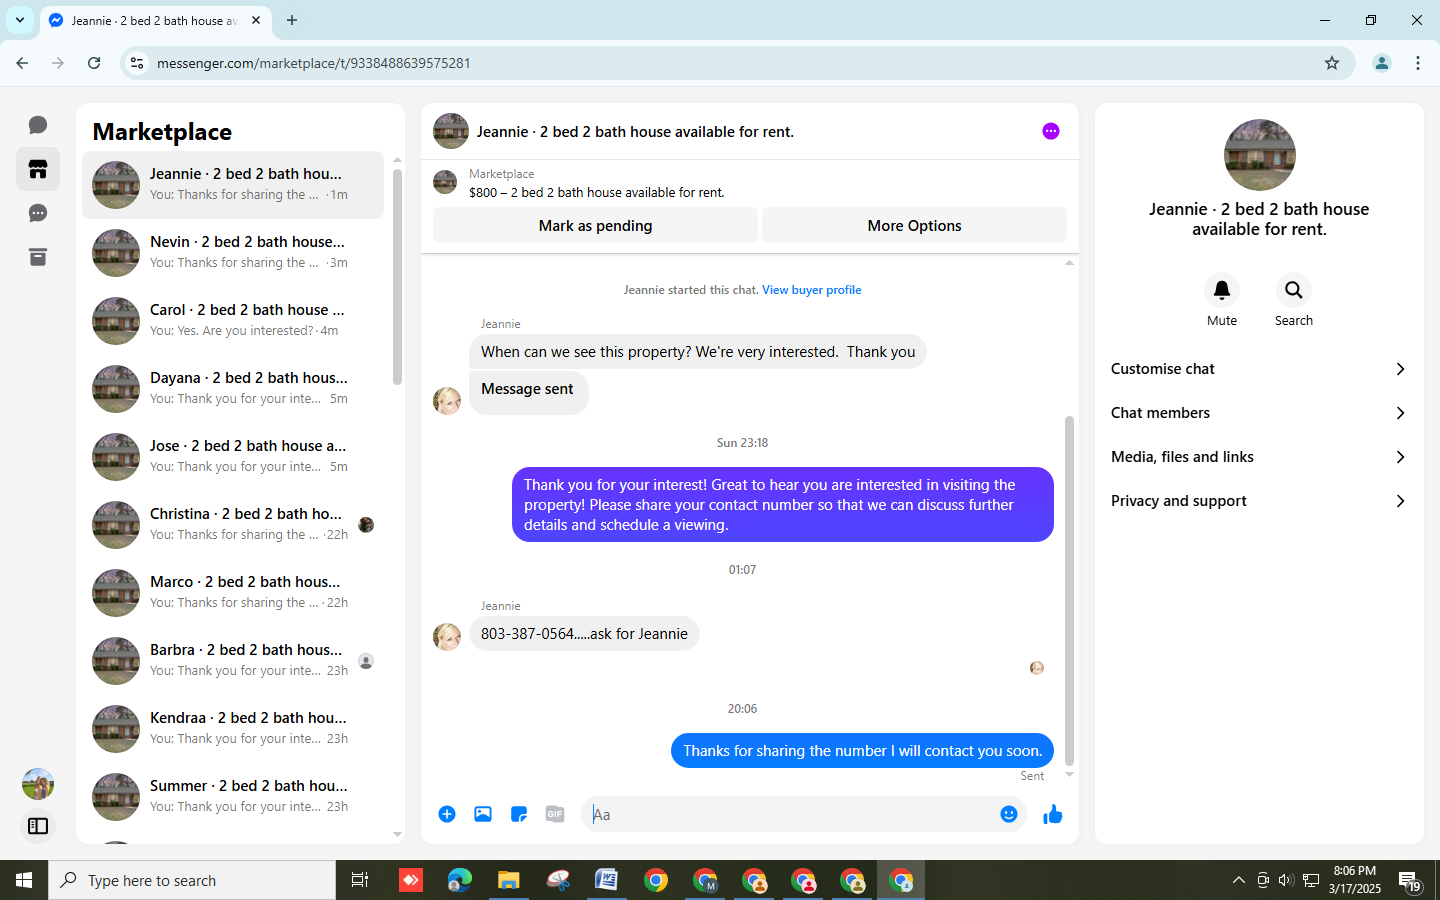Click Mark as pending button
This screenshot has width=1440, height=900.
595,225
